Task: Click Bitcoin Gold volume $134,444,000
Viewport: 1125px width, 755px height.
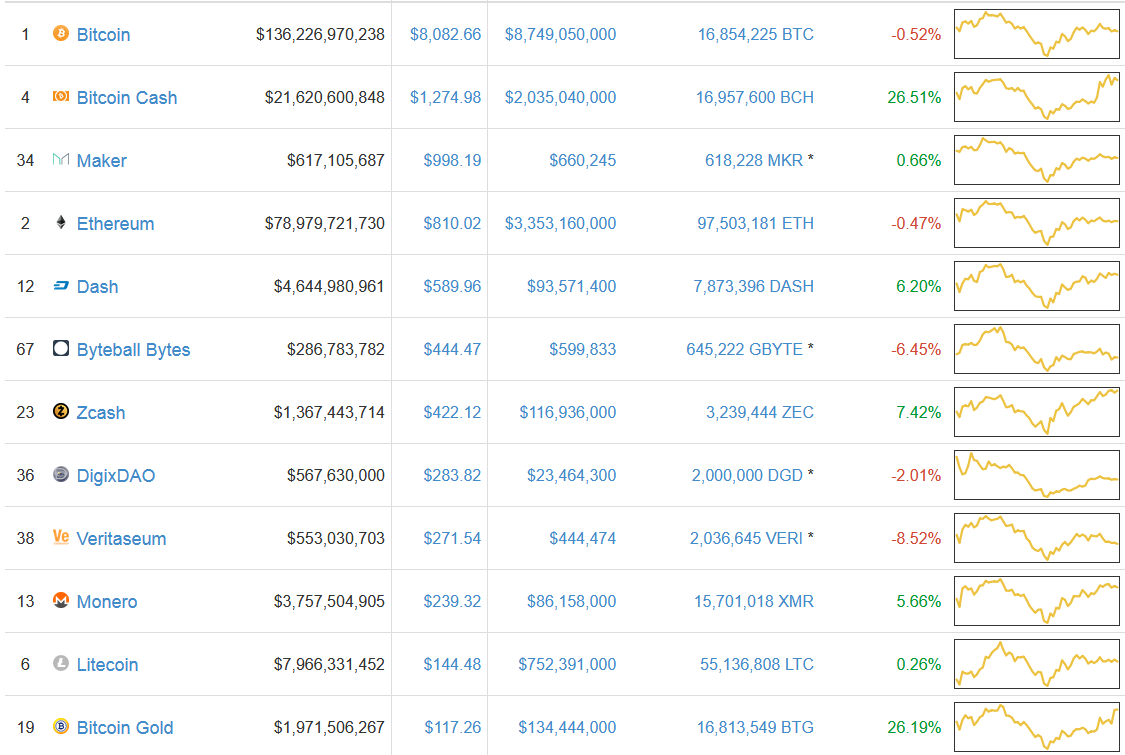Action: coord(568,727)
